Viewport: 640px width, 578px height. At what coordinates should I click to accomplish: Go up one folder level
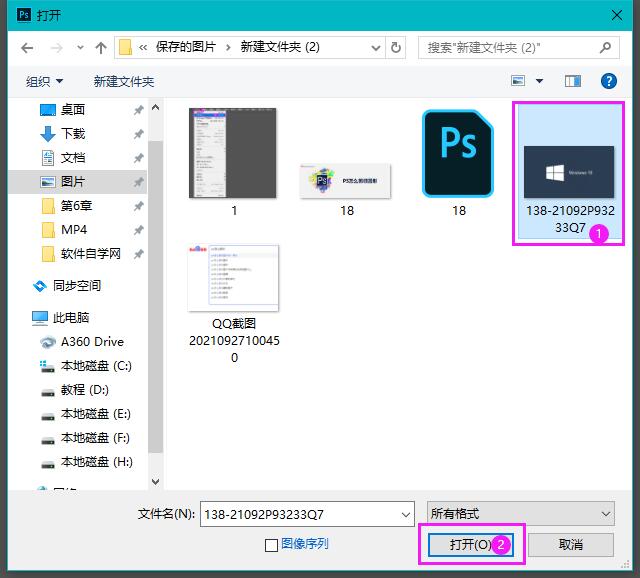(101, 48)
